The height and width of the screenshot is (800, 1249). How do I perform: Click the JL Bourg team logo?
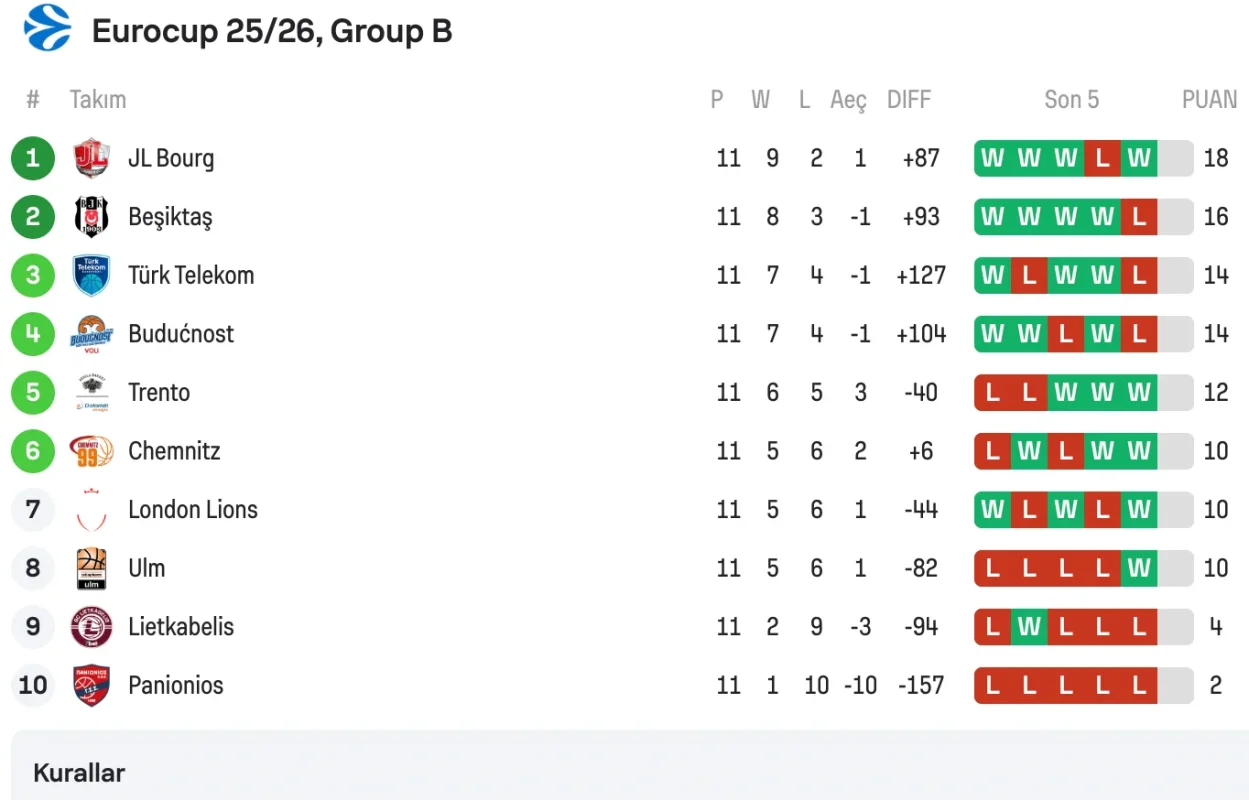click(x=91, y=158)
